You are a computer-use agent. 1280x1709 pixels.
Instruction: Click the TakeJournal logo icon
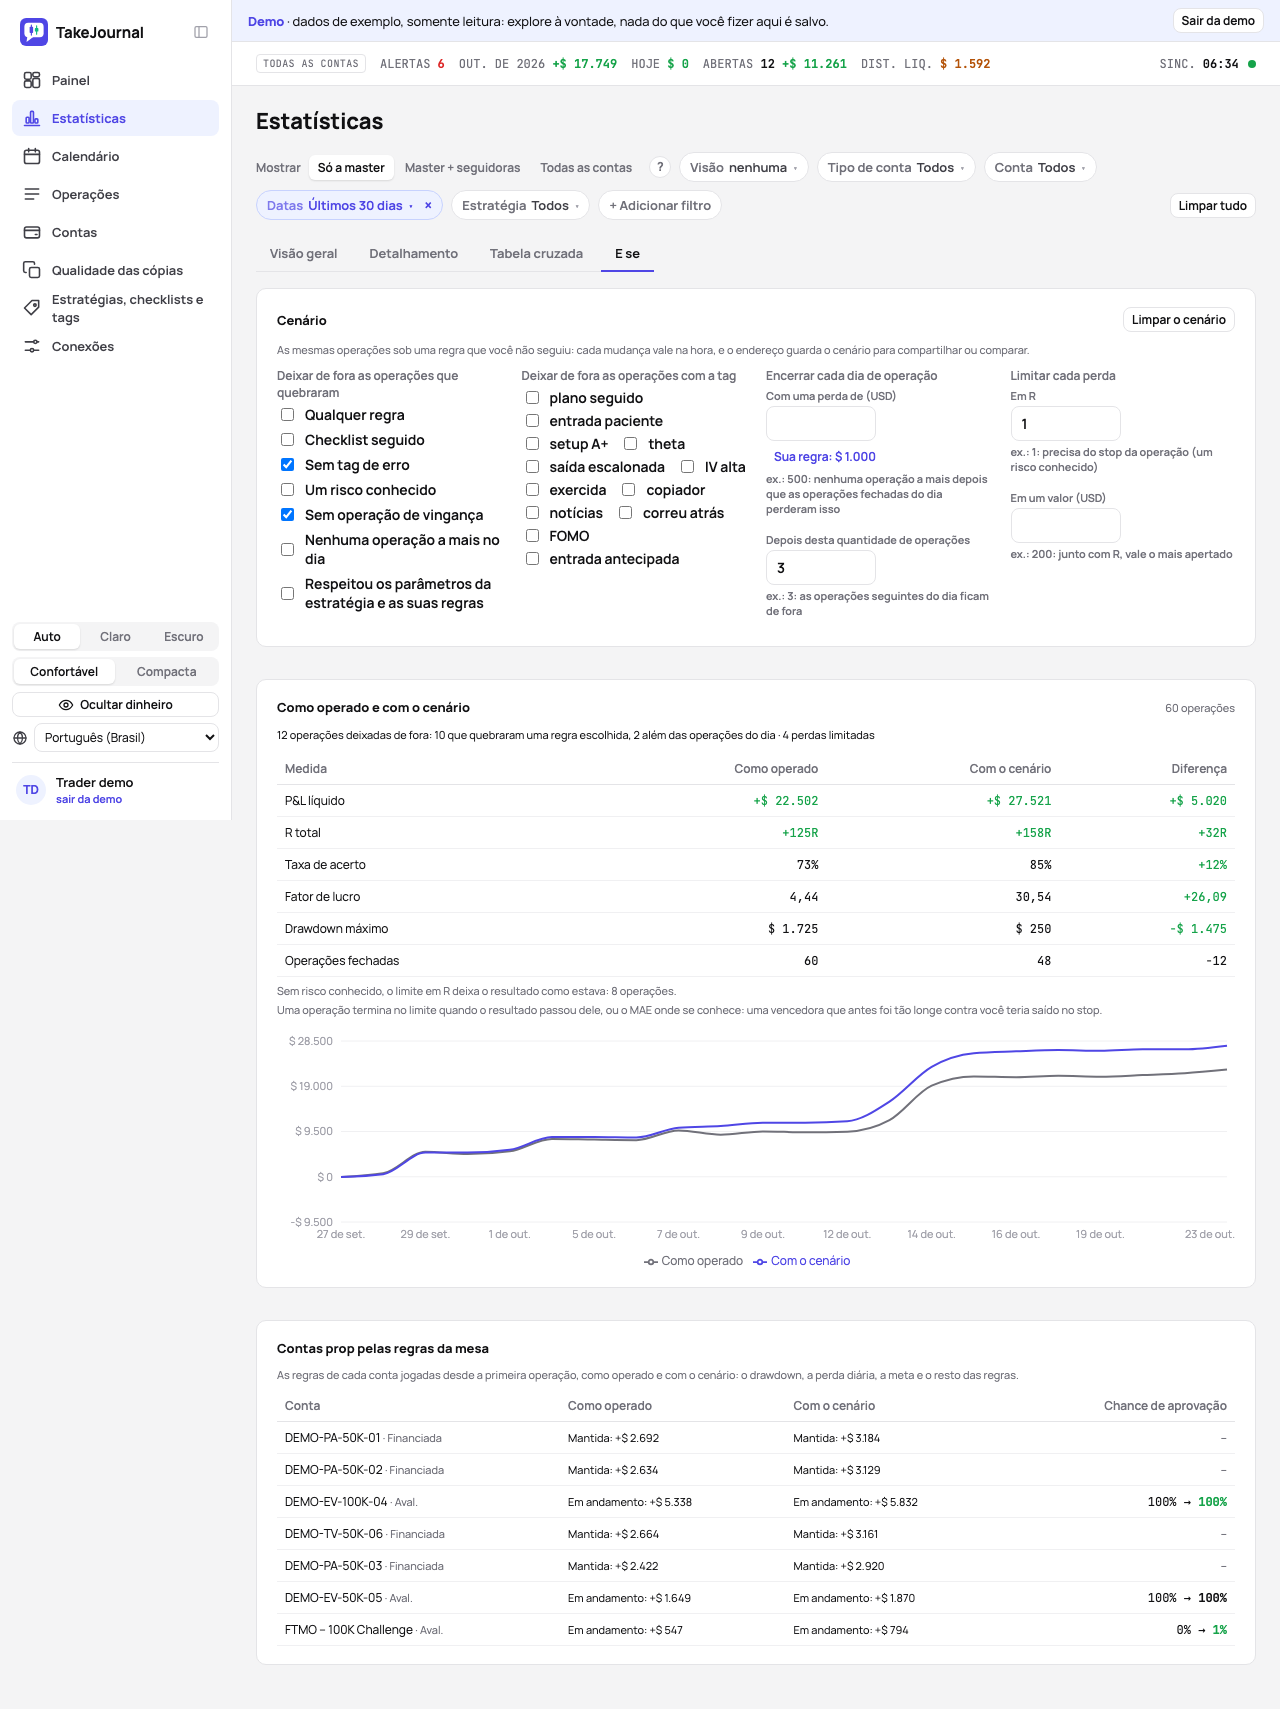[34, 32]
